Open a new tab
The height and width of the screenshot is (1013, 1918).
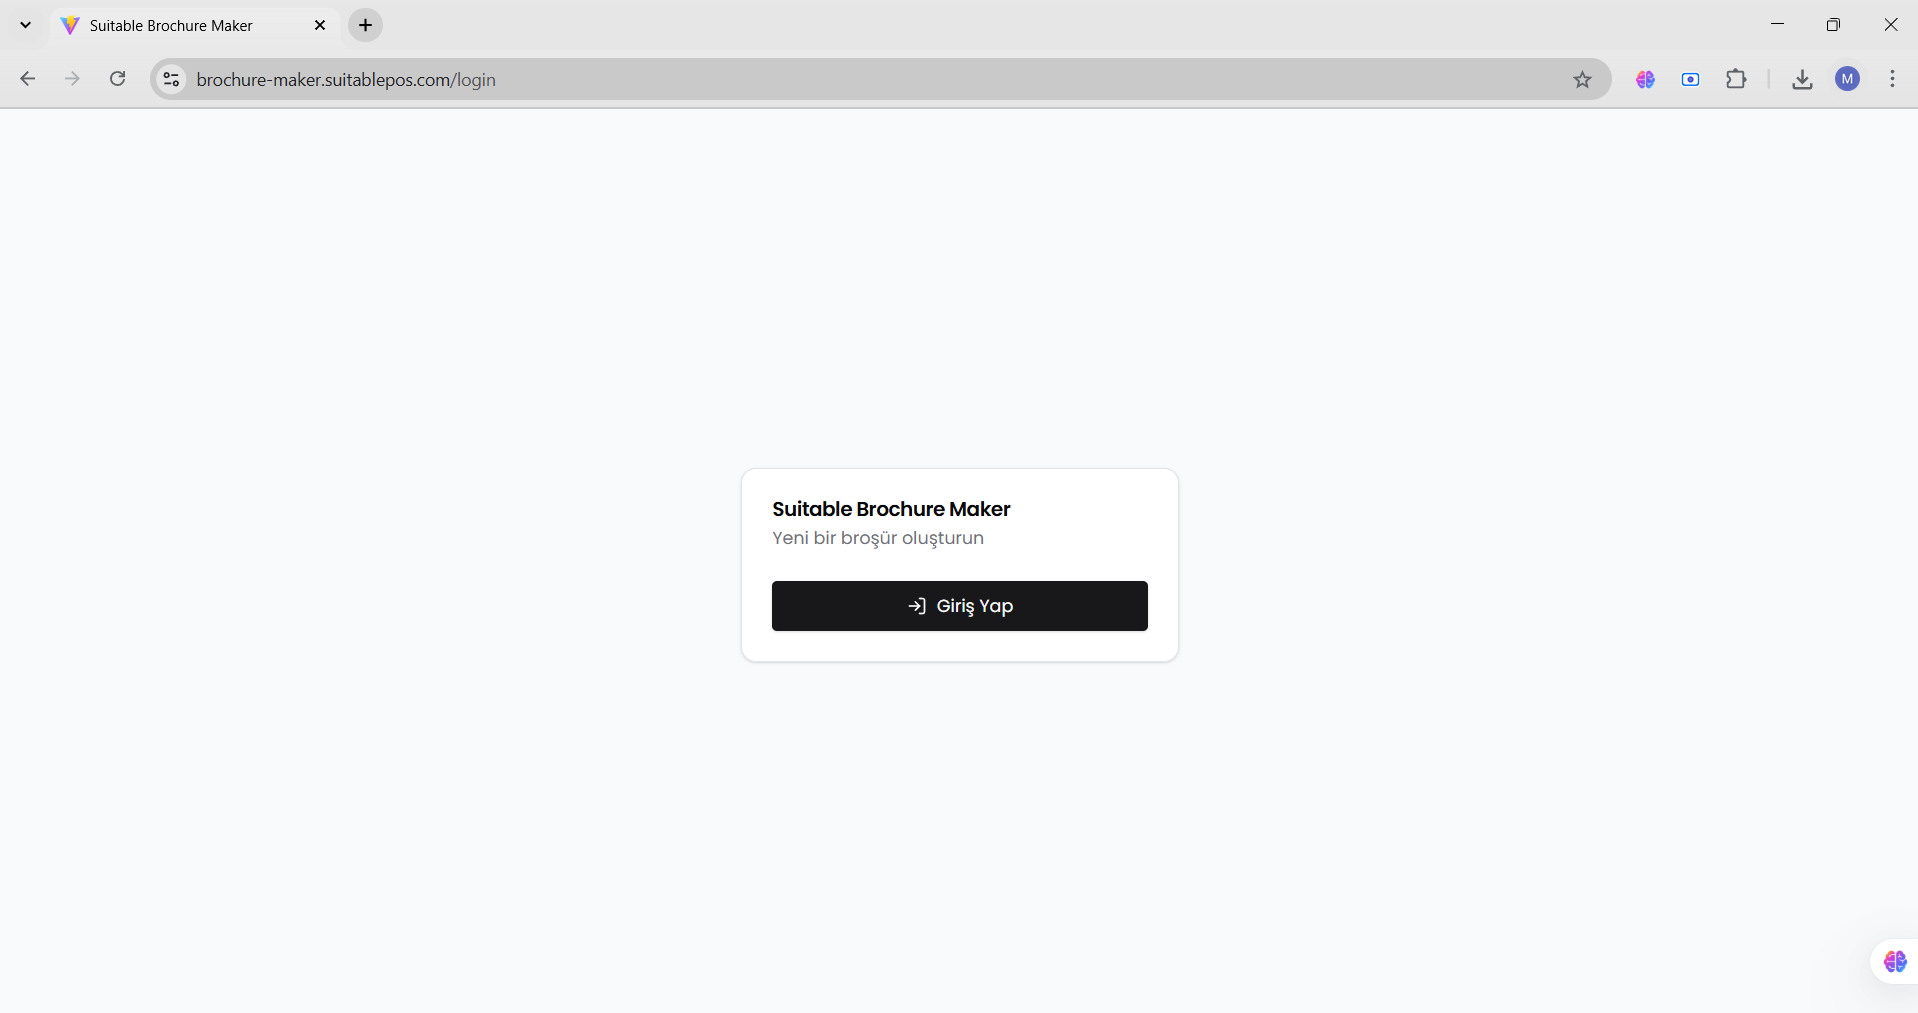(366, 25)
